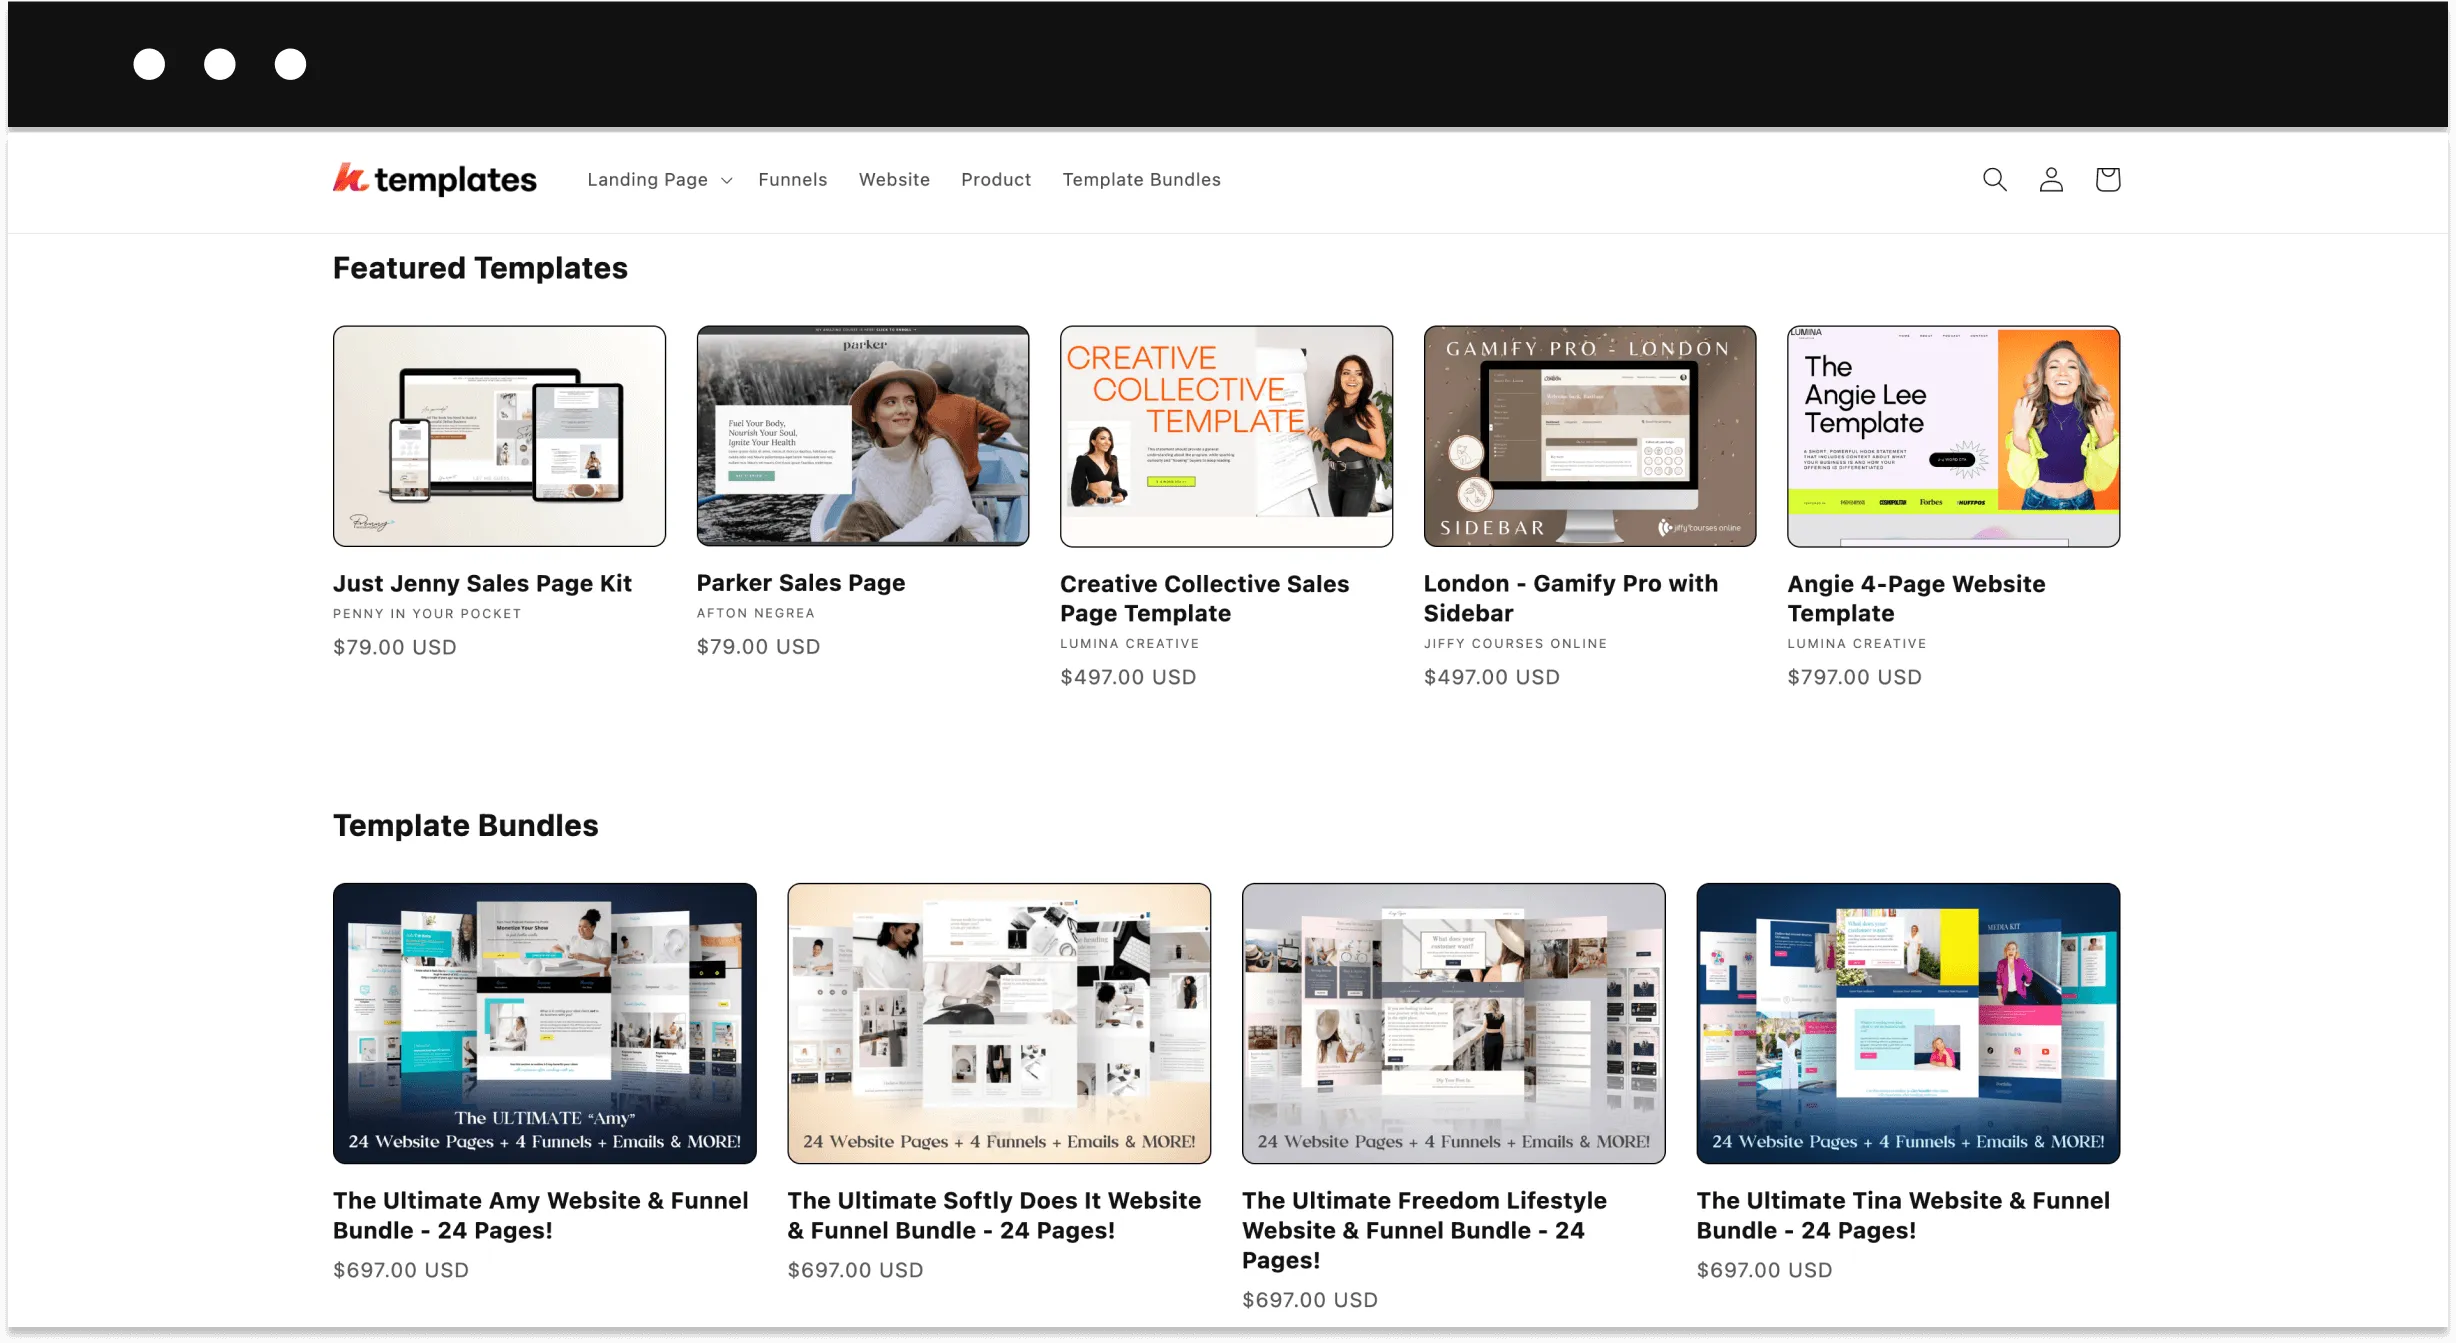Click $697.00 USD under Tina bundle
This screenshot has width=2456, height=1343.
1764,1270
